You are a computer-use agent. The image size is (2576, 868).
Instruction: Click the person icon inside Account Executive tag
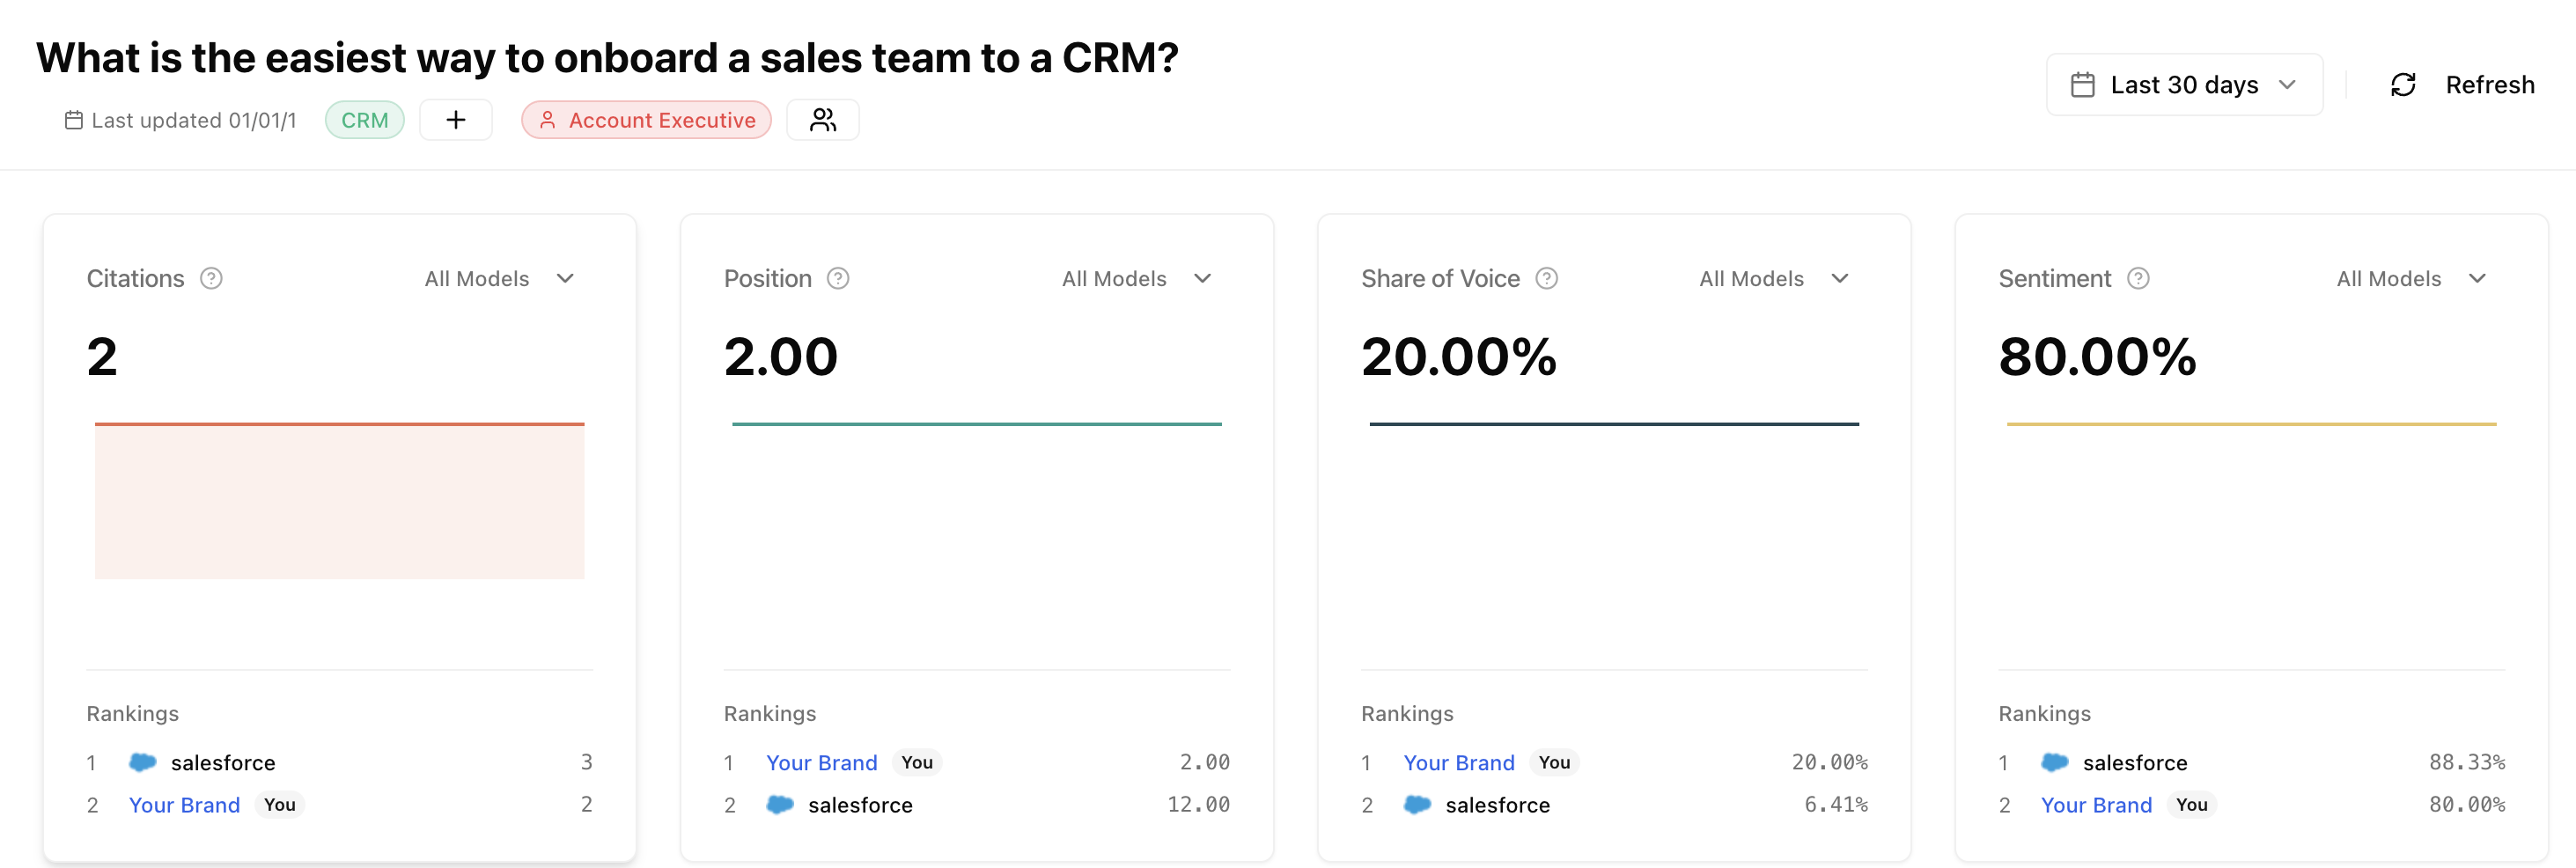(548, 119)
